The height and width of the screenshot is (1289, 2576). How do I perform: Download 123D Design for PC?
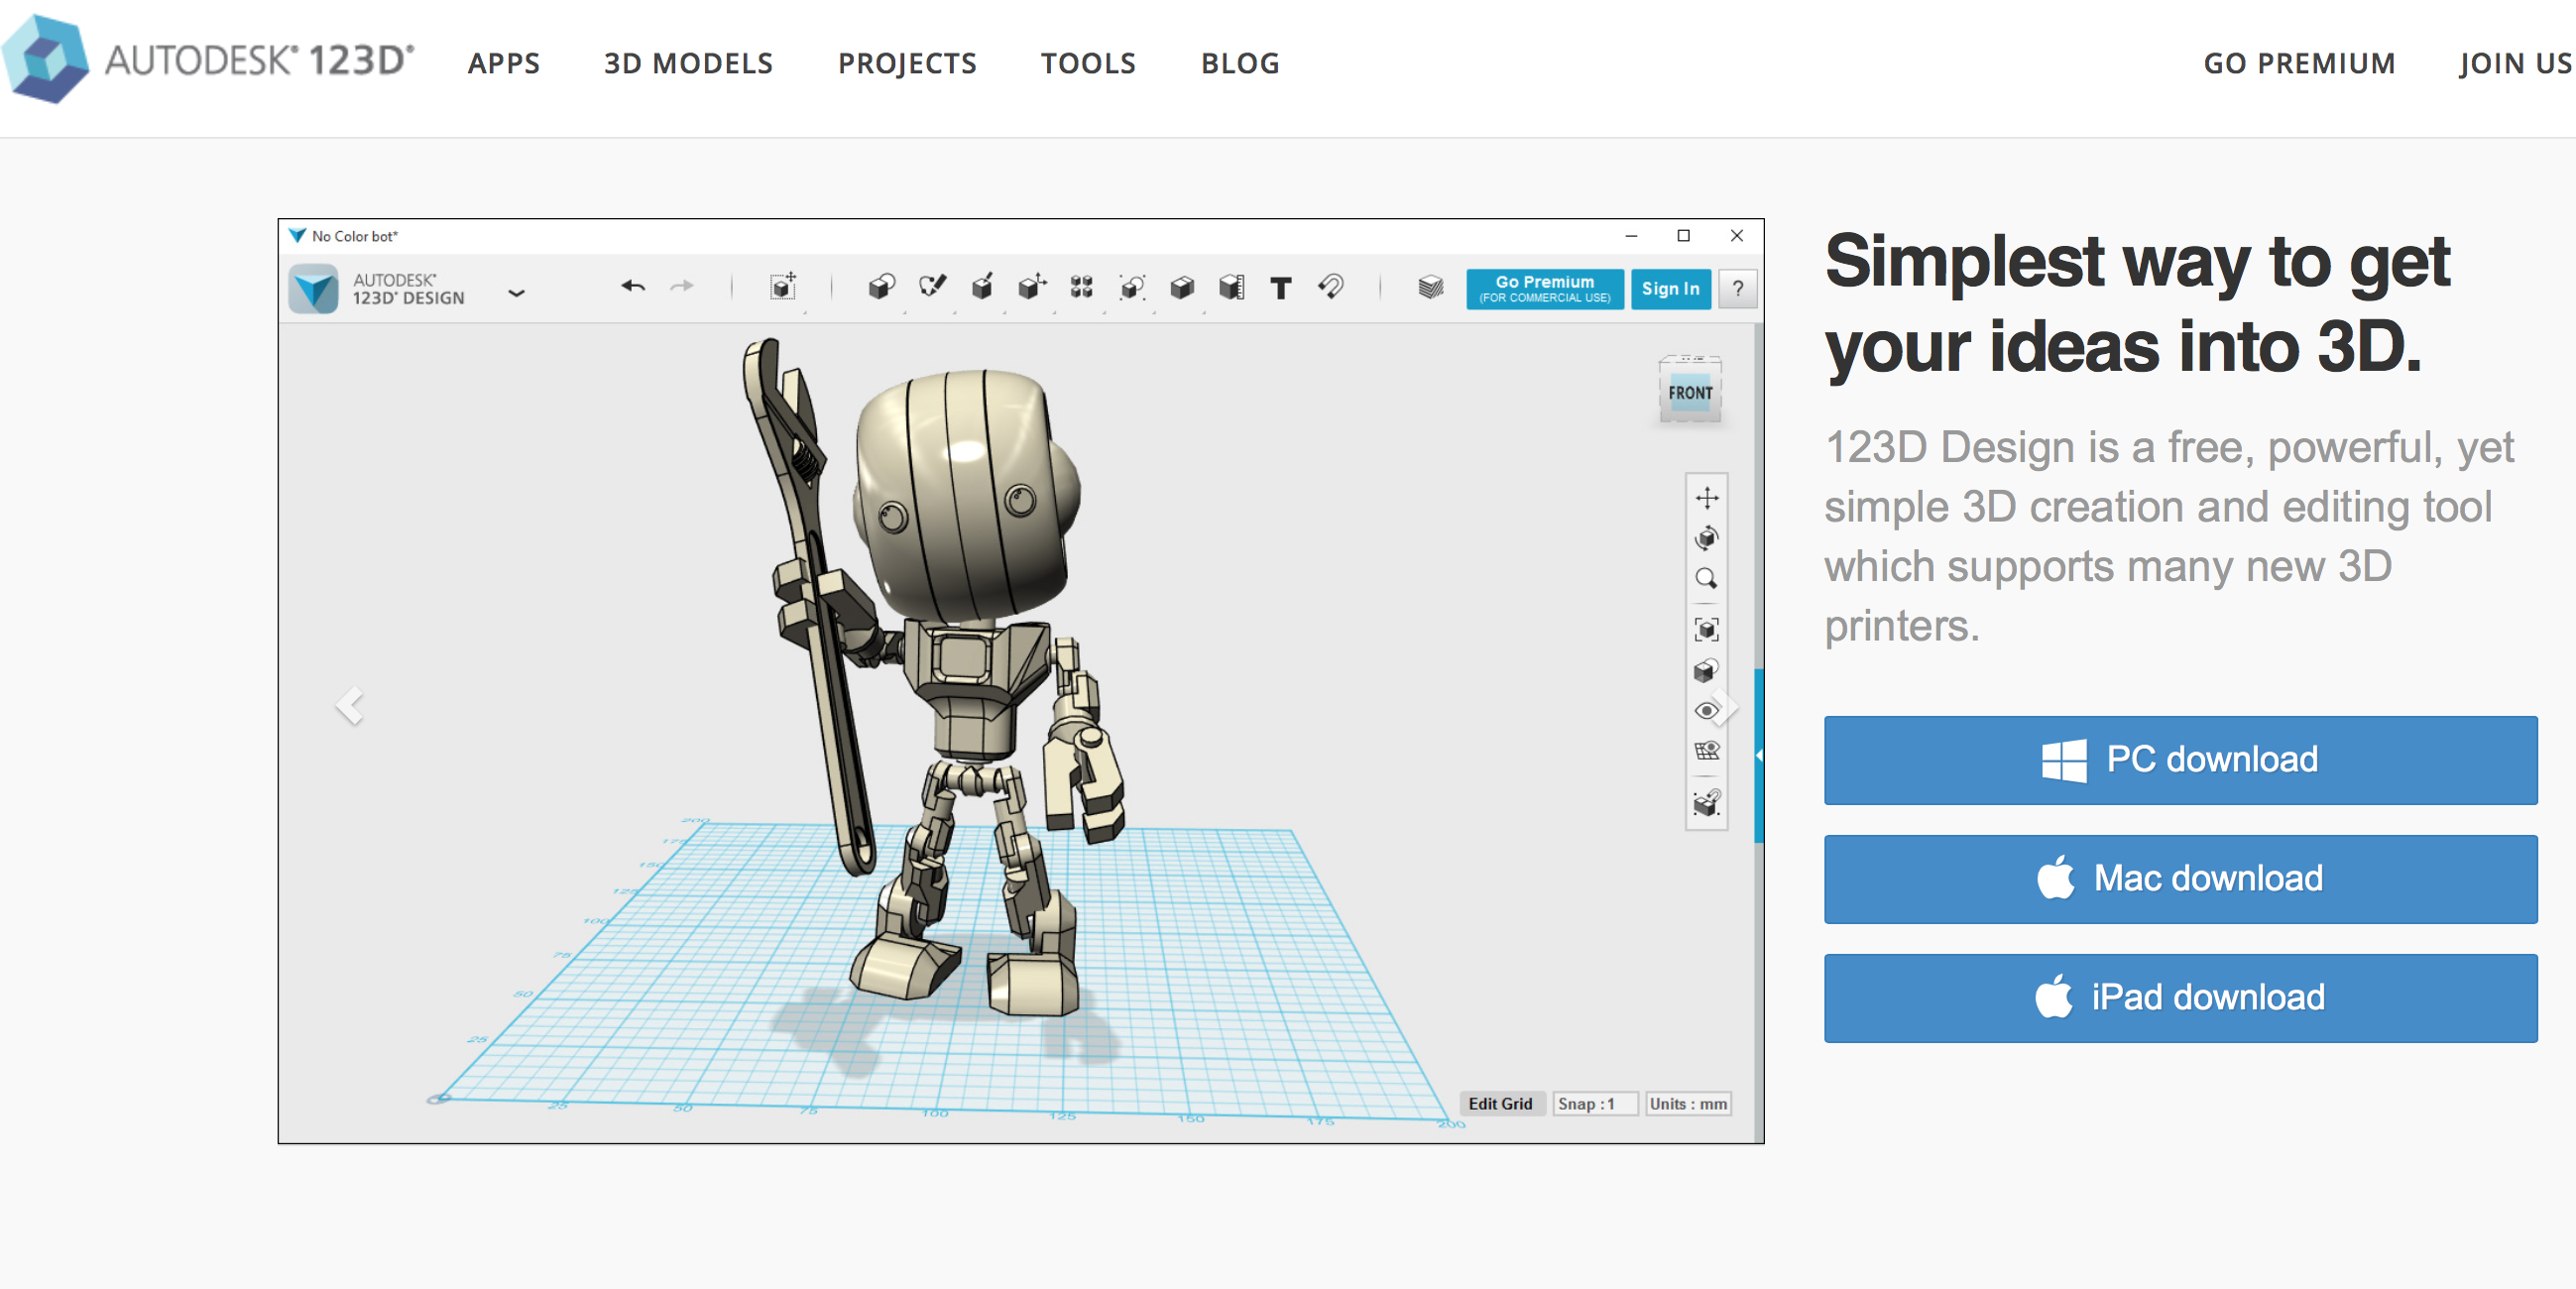click(2180, 760)
